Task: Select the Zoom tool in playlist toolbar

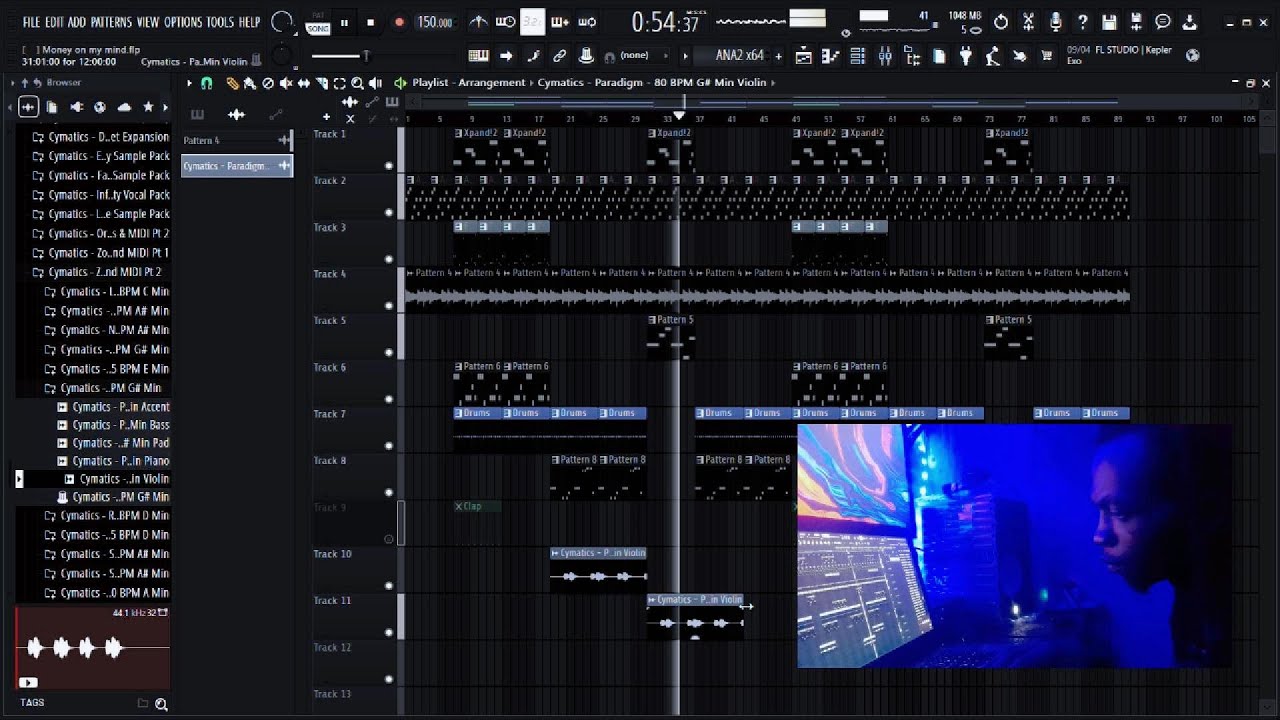Action: (x=357, y=83)
